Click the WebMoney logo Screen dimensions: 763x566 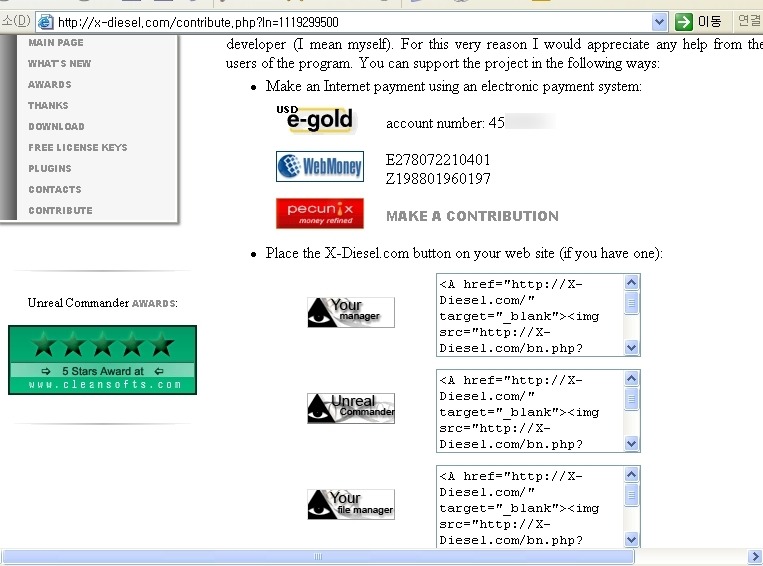click(x=319, y=166)
